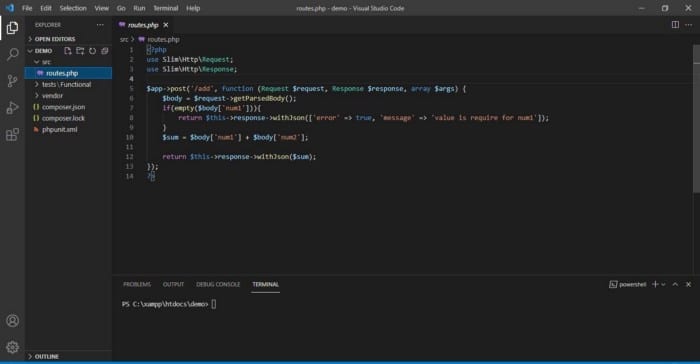
Task: Open the Run menu
Action: pyautogui.click(x=139, y=8)
